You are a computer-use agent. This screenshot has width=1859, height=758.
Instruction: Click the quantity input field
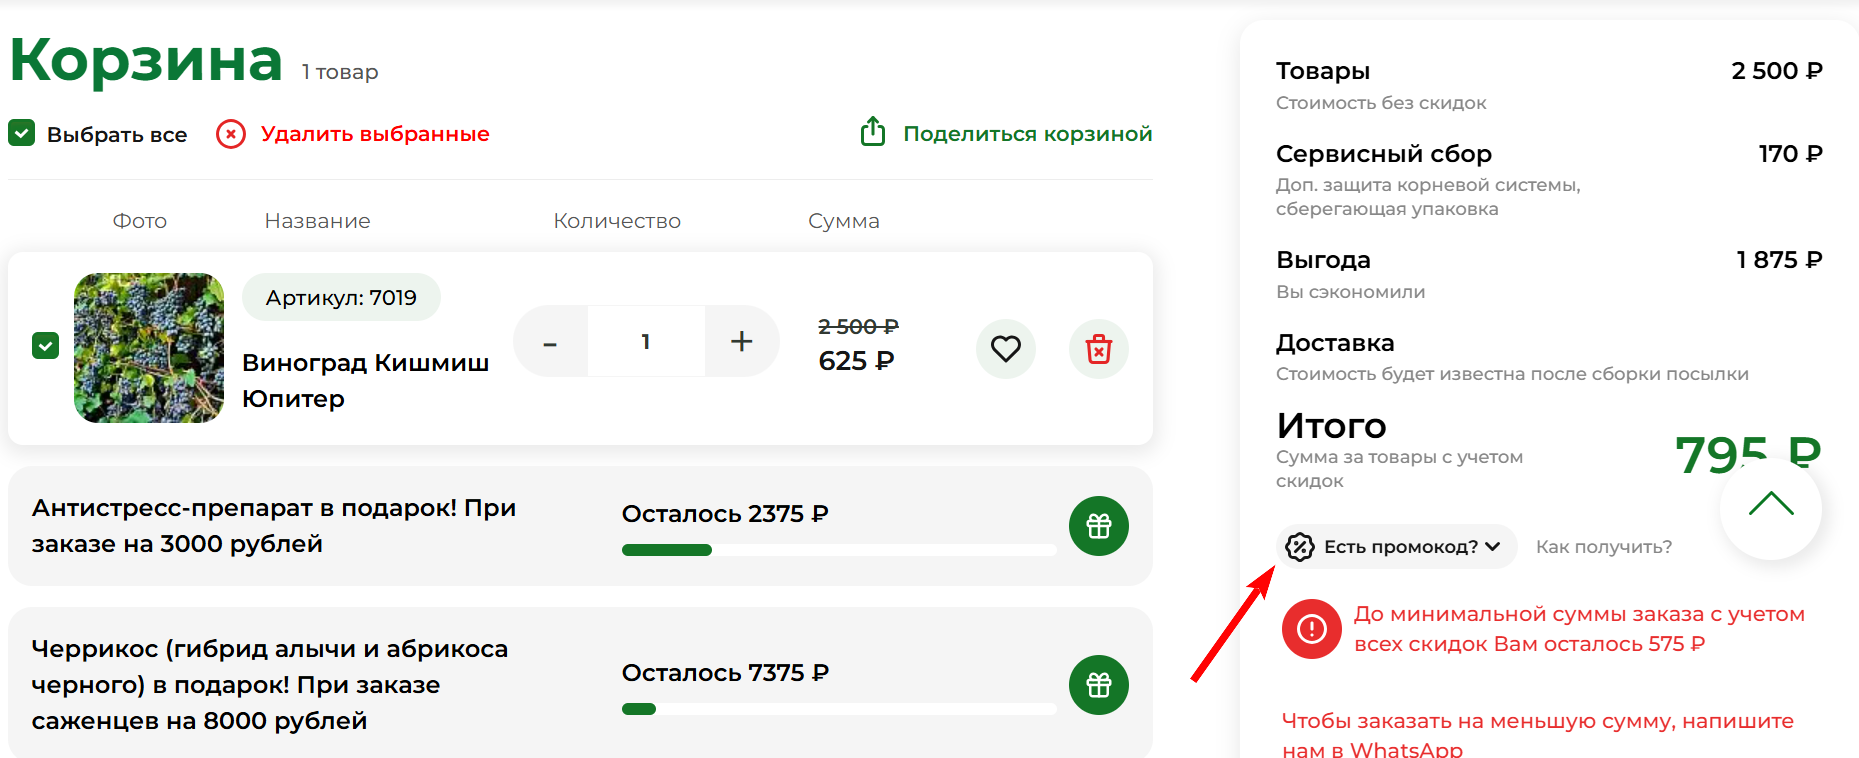click(x=646, y=342)
